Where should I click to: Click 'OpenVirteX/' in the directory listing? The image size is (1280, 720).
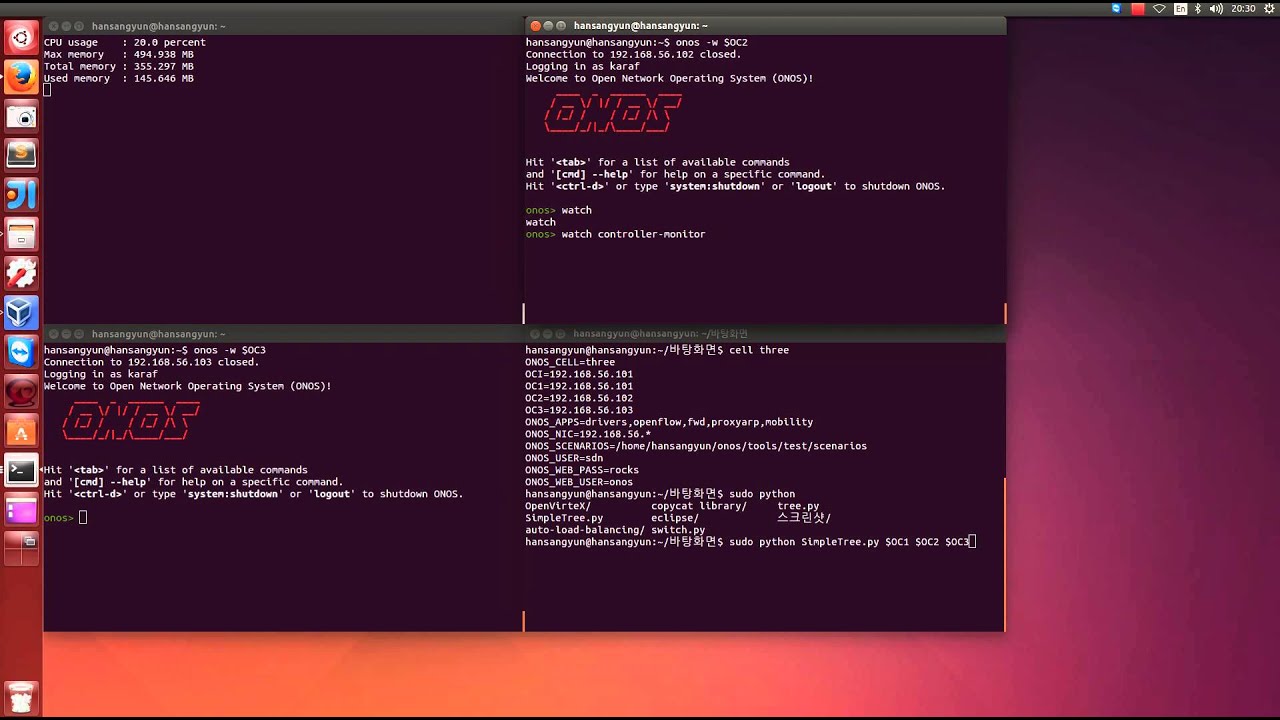[558, 506]
